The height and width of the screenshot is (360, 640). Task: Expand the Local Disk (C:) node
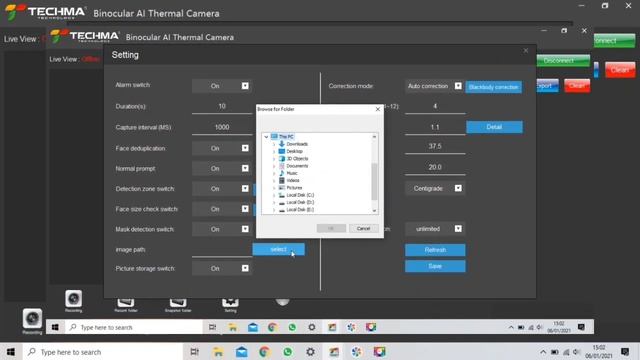pos(274,196)
